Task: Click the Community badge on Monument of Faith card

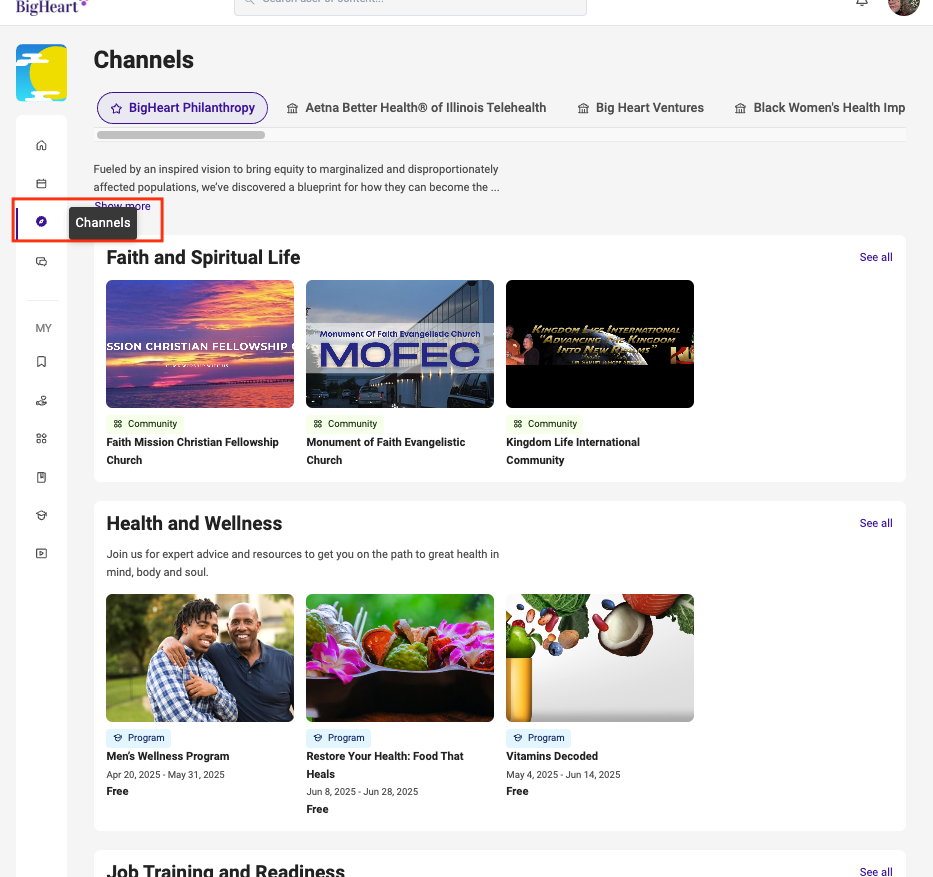Action: (345, 424)
